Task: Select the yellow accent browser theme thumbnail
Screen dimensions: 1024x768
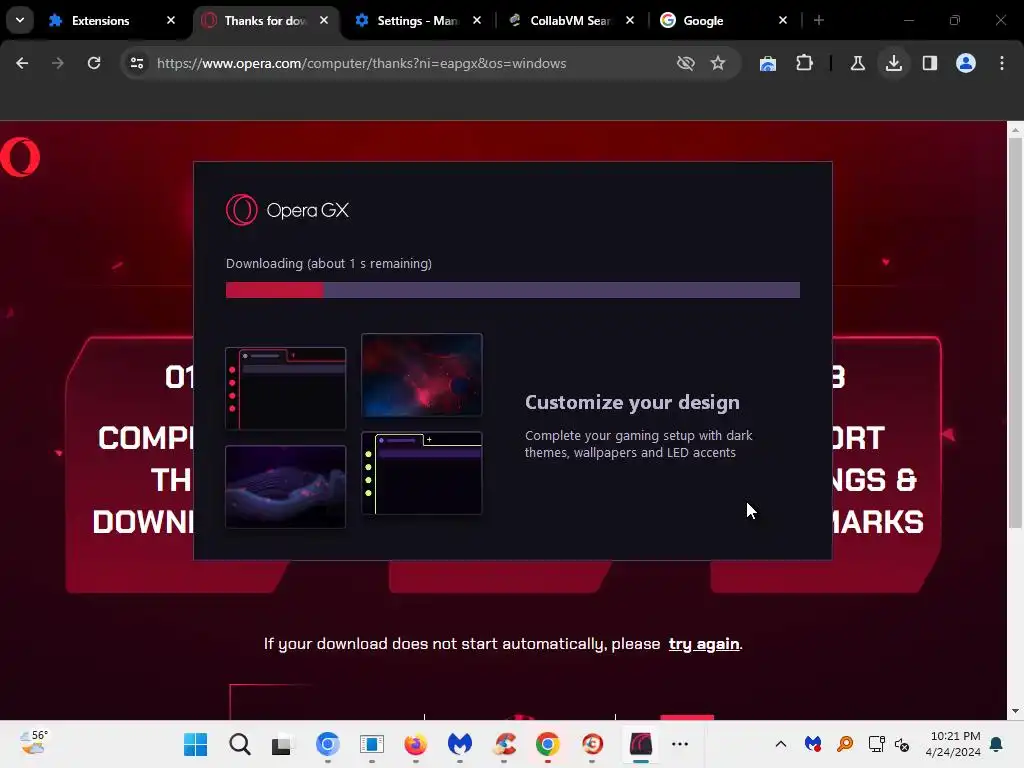Action: click(x=422, y=473)
